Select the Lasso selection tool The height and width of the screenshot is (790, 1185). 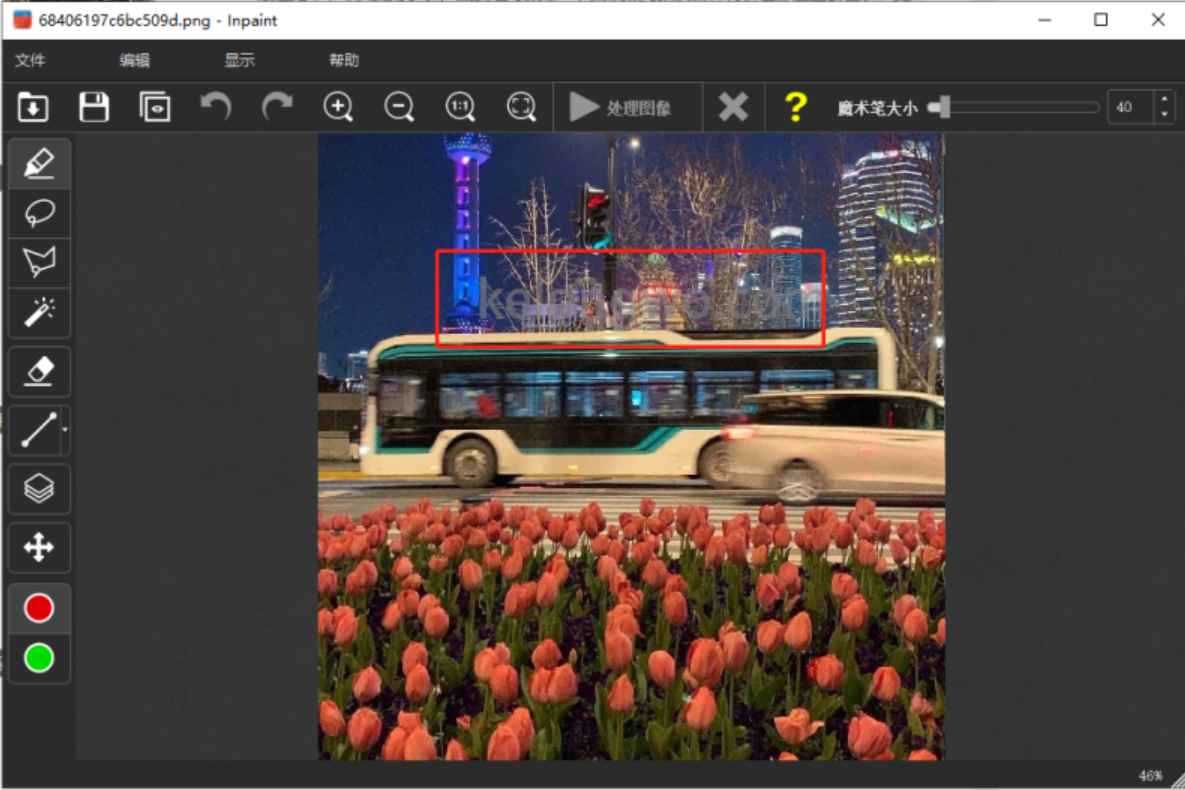[x=39, y=213]
